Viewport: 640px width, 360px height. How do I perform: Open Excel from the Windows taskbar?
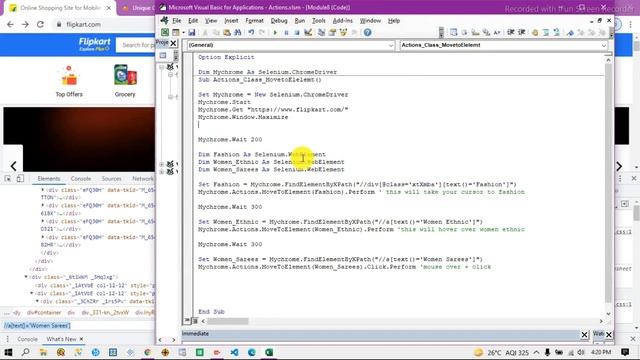tap(269, 352)
